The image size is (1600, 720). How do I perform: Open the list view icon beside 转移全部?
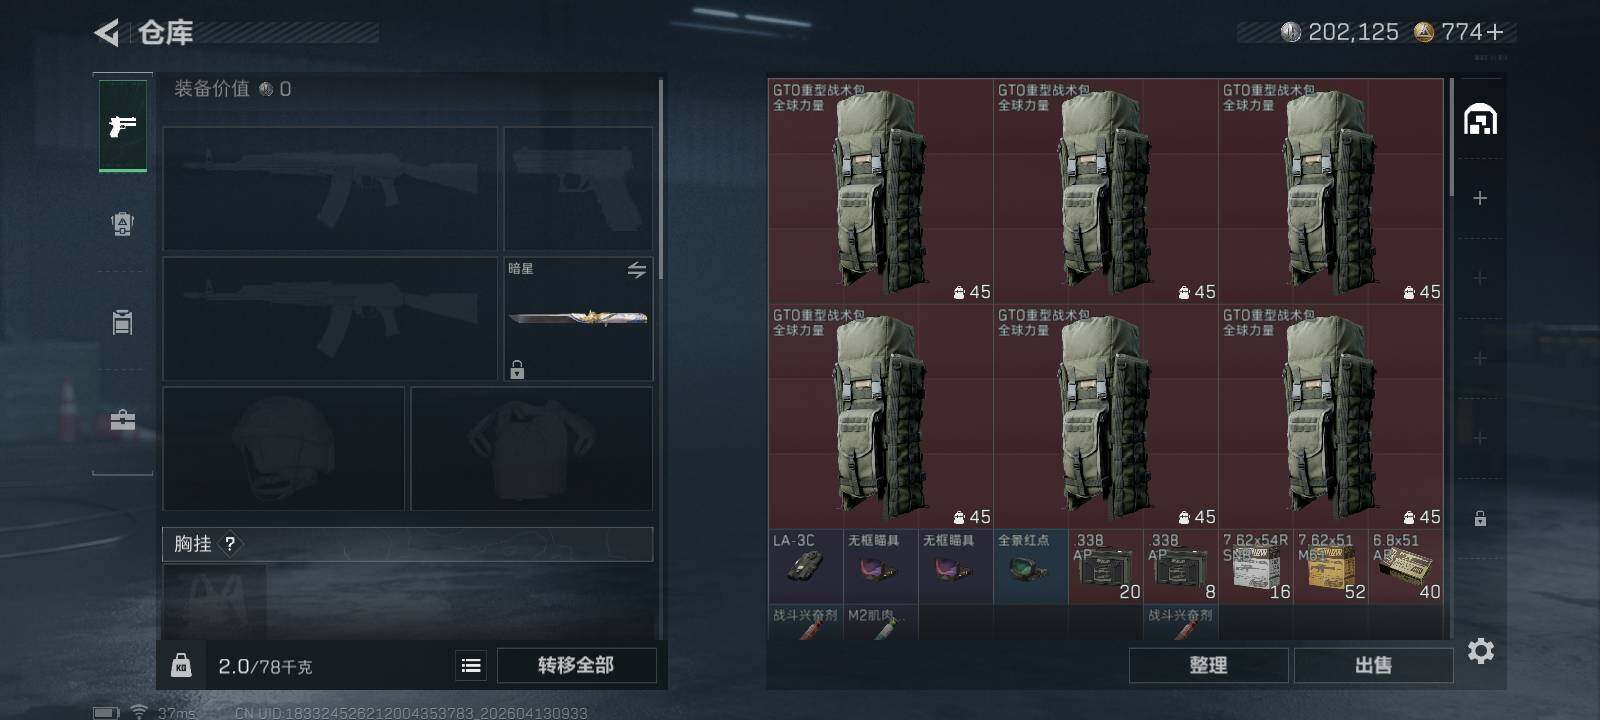point(471,665)
